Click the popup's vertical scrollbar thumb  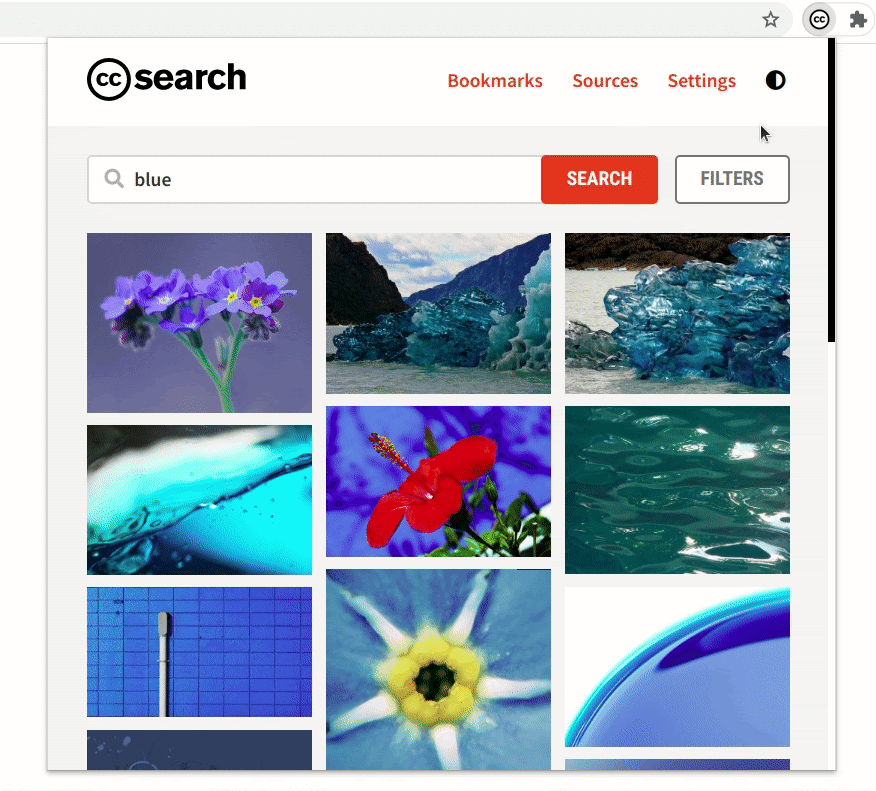click(x=831, y=190)
